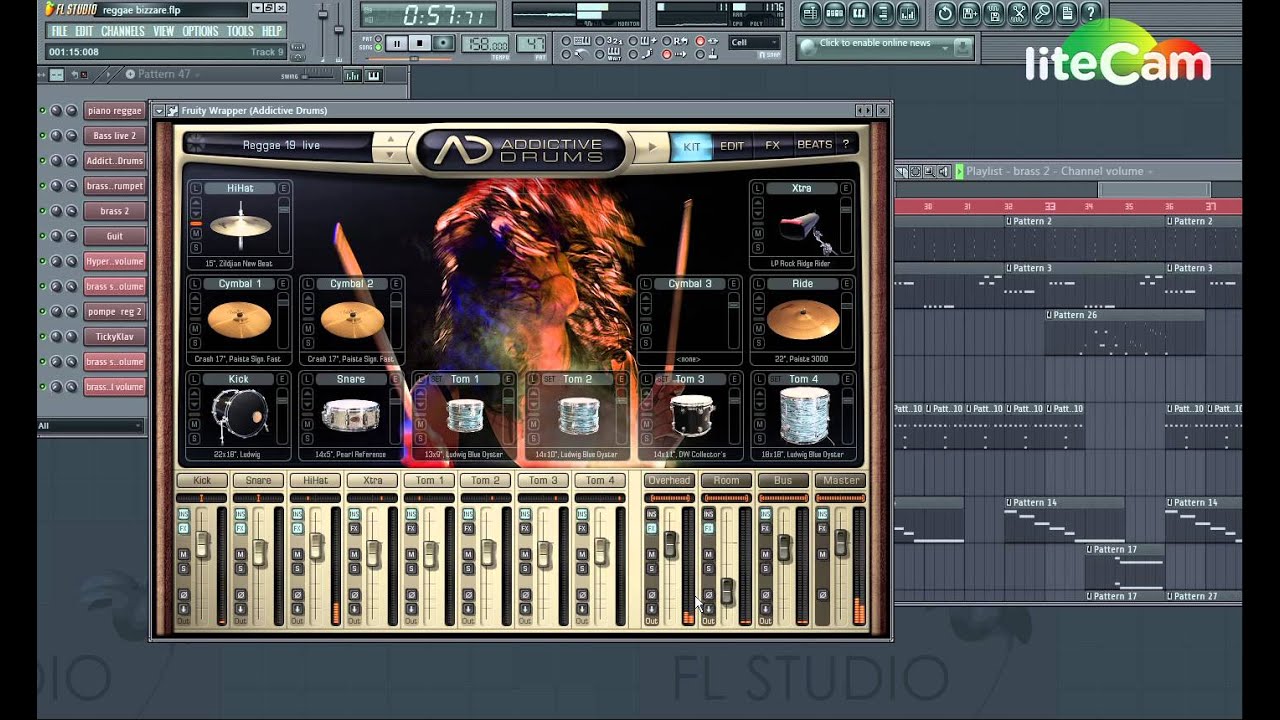Open the TOOLS menu
Viewport: 1280px width, 720px height.
pyautogui.click(x=240, y=31)
